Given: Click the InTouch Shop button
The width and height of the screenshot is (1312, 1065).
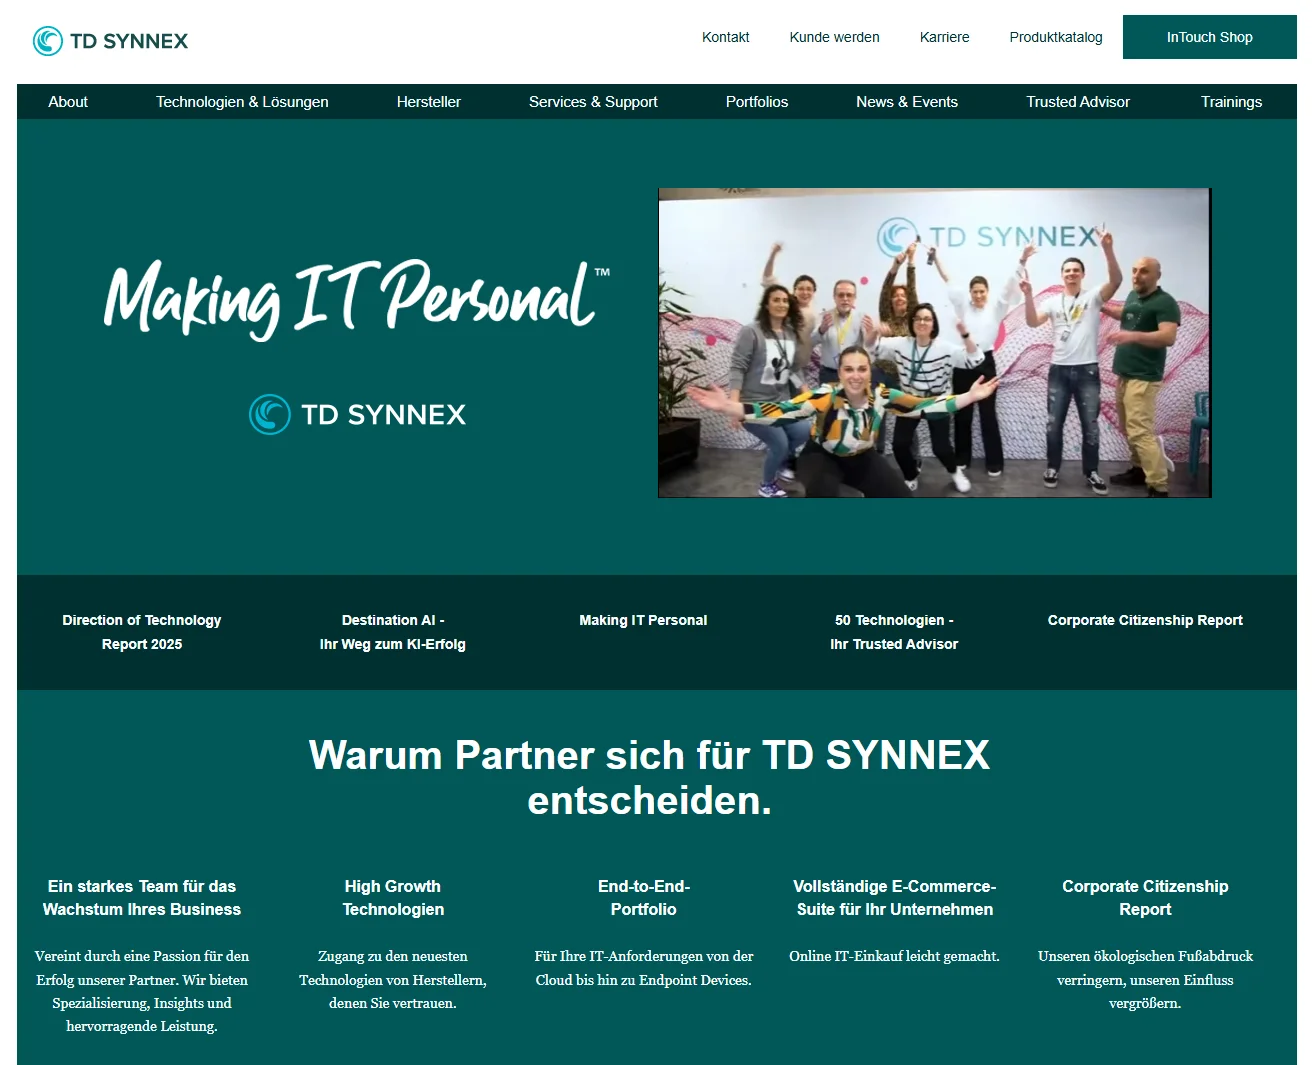Looking at the screenshot, I should tap(1209, 37).
